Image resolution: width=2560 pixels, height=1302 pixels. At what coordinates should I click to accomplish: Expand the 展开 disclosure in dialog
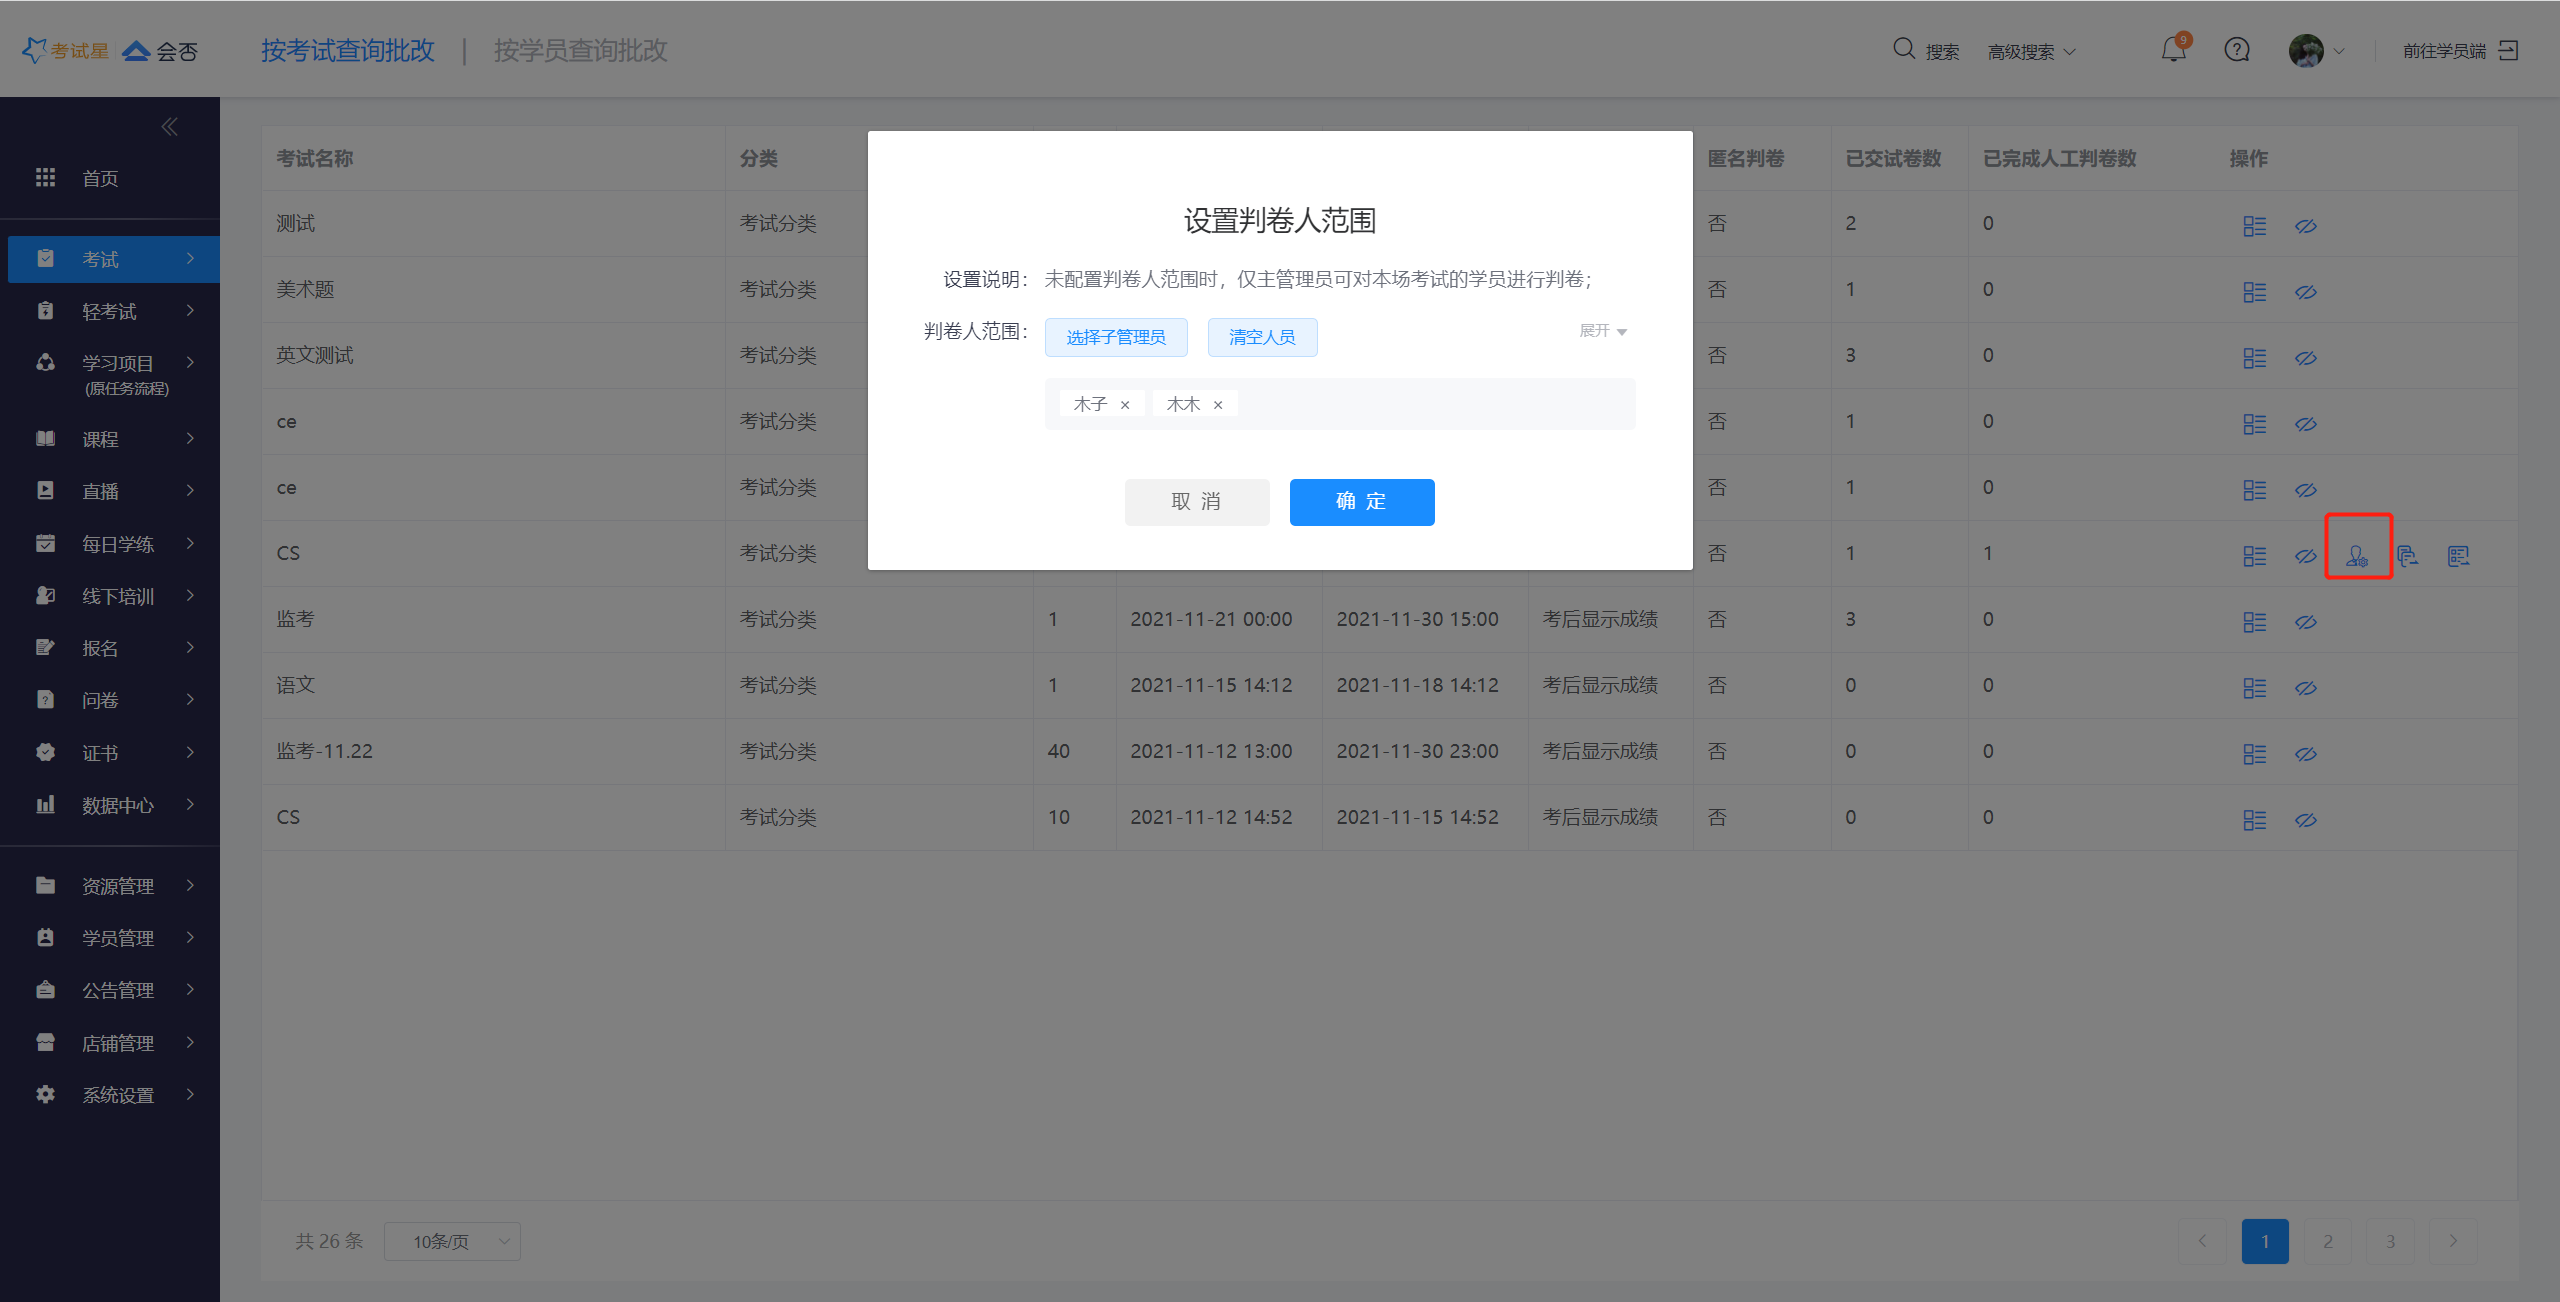1603,331
